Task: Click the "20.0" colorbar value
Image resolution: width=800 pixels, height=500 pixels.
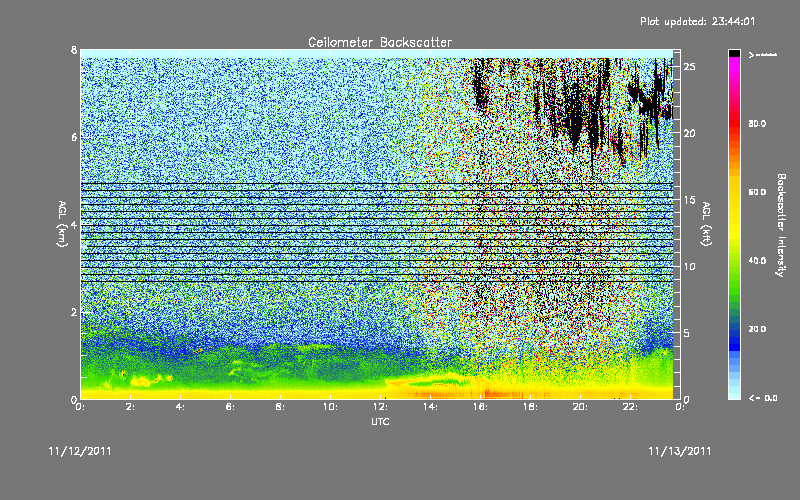Action: [757, 329]
